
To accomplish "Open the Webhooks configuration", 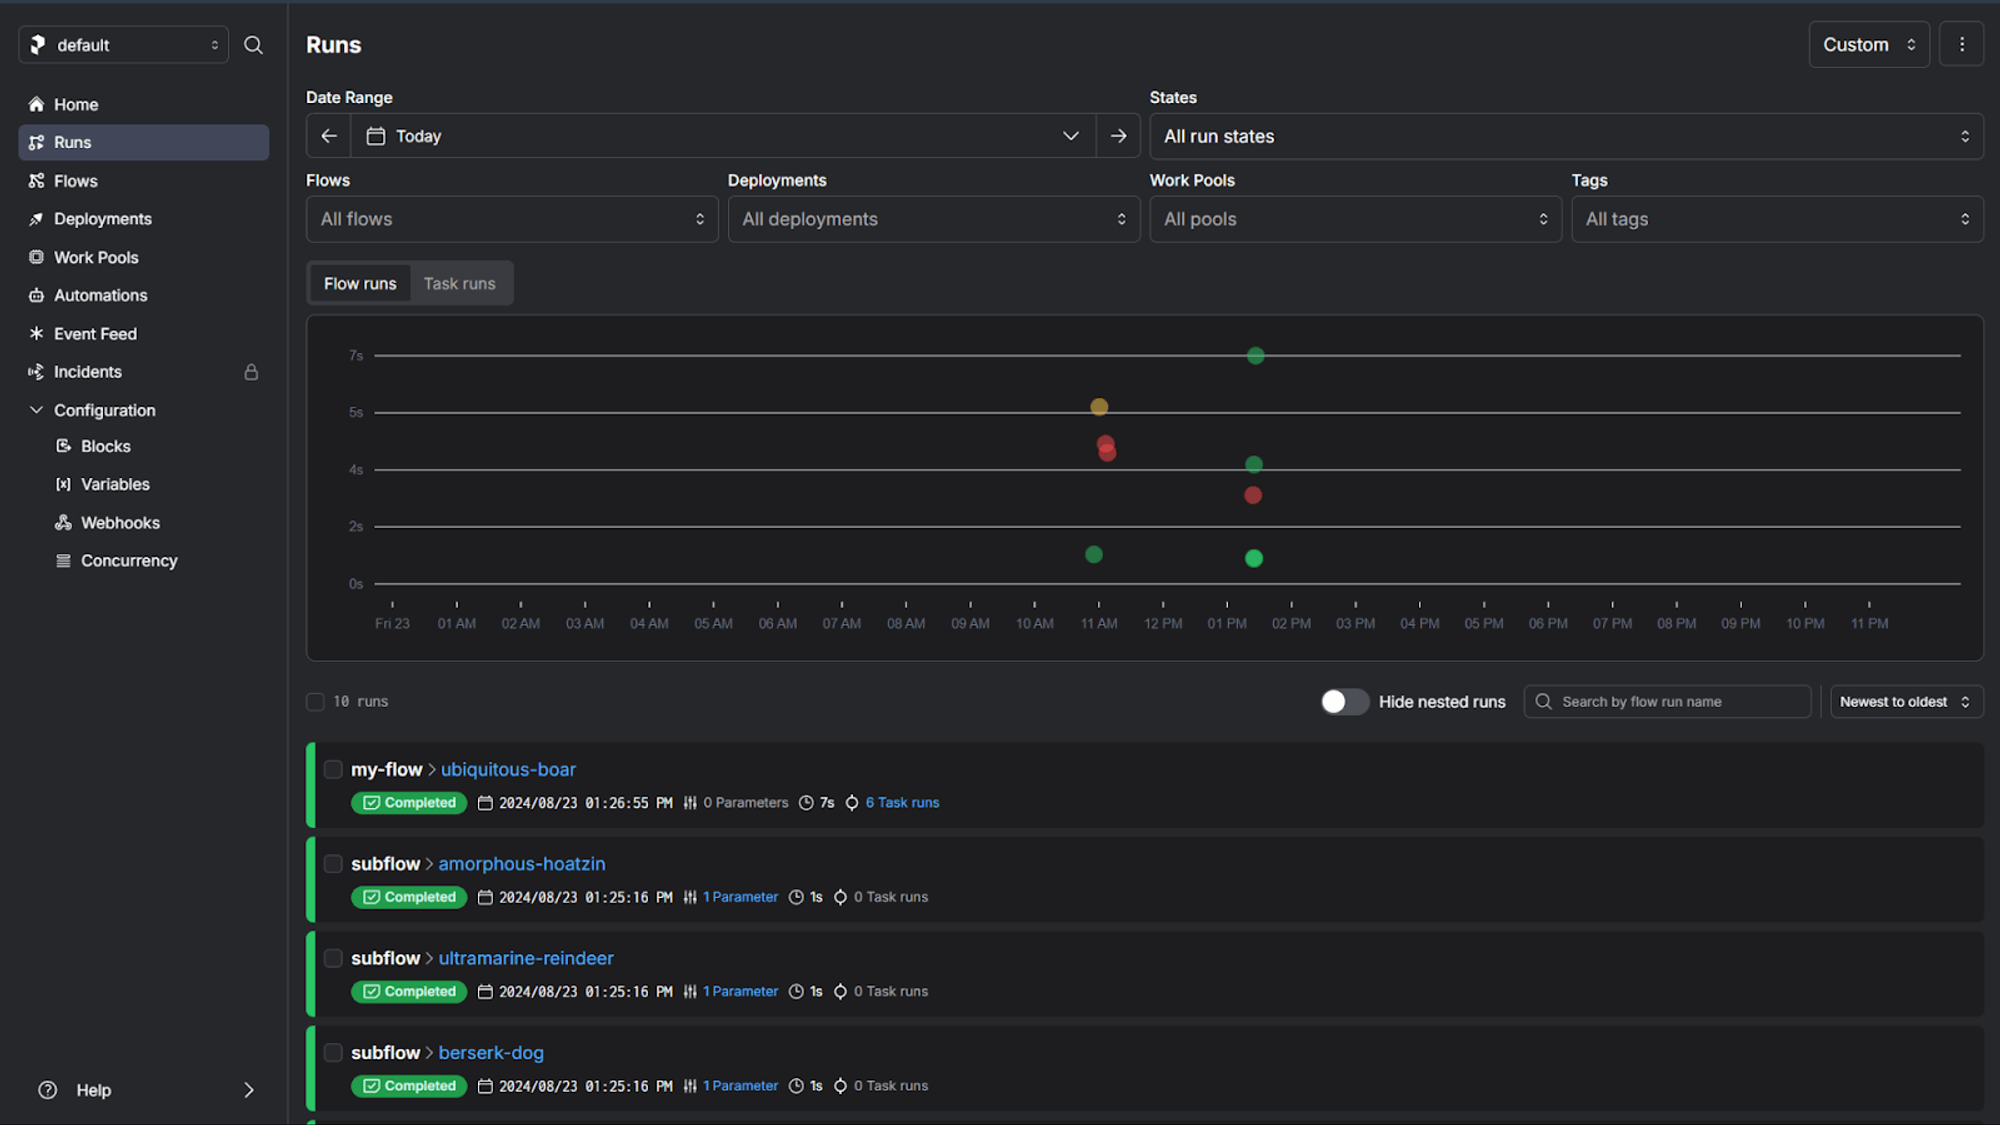I will [x=119, y=522].
